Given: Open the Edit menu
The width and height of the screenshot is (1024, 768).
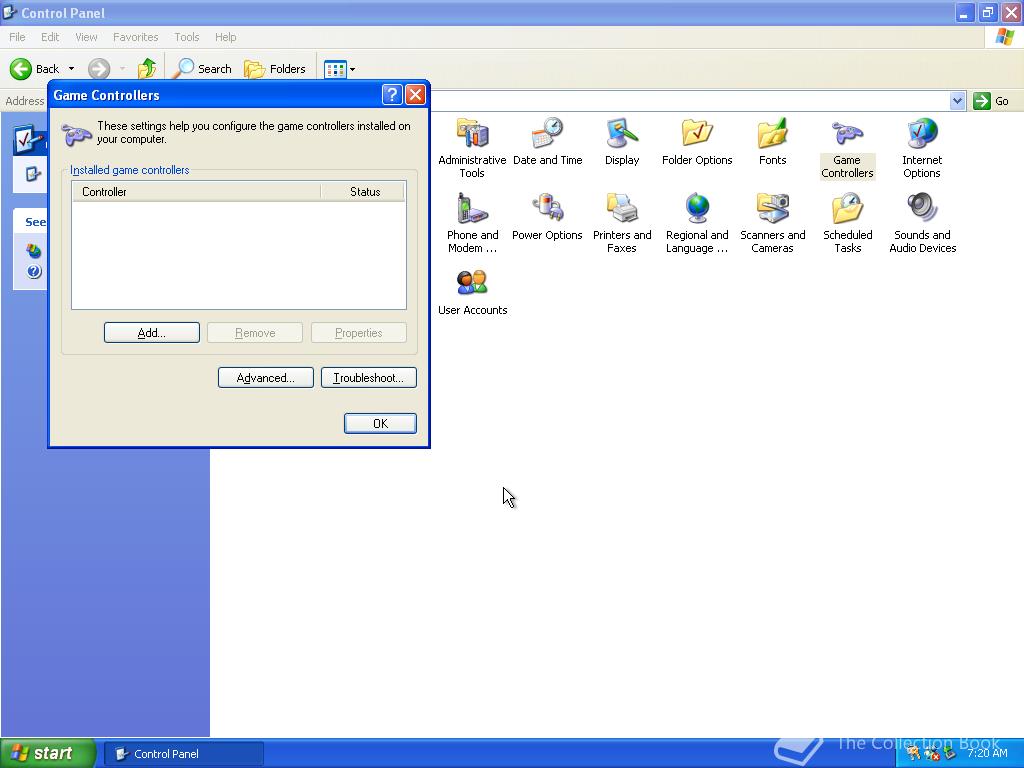Looking at the screenshot, I should coord(50,37).
